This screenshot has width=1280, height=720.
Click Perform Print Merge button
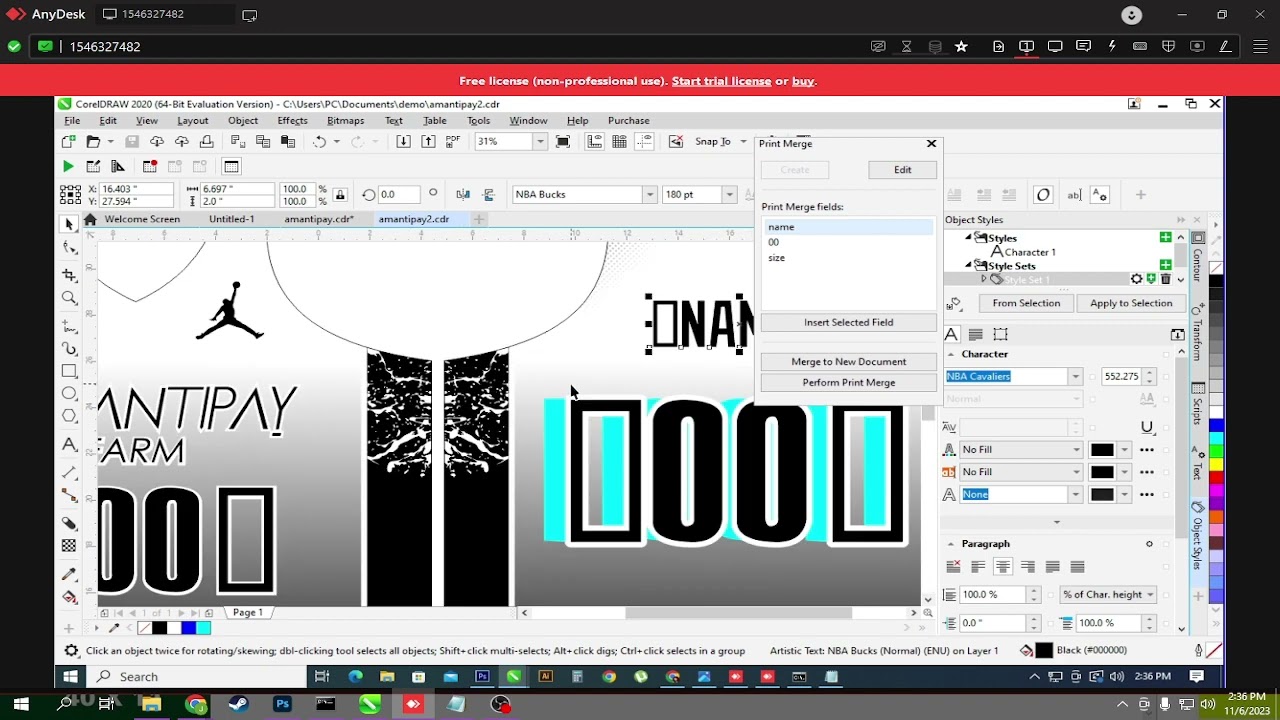coord(848,383)
